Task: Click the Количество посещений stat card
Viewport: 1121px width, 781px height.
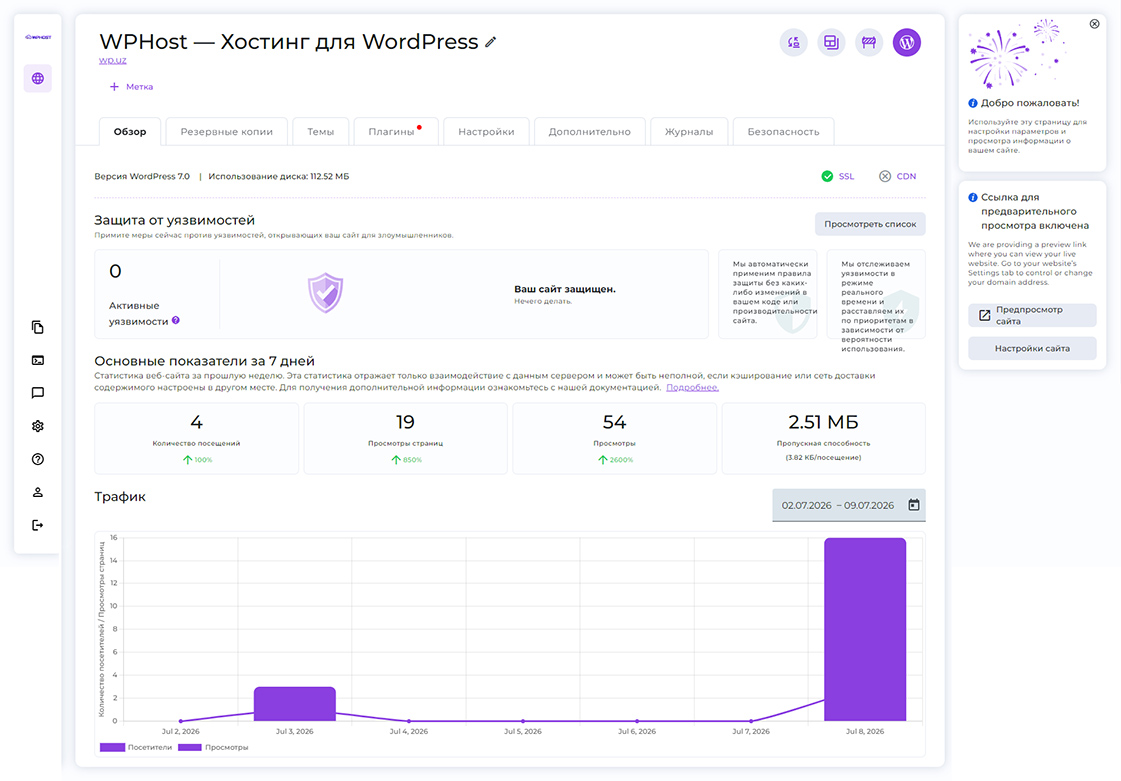Action: [197, 438]
